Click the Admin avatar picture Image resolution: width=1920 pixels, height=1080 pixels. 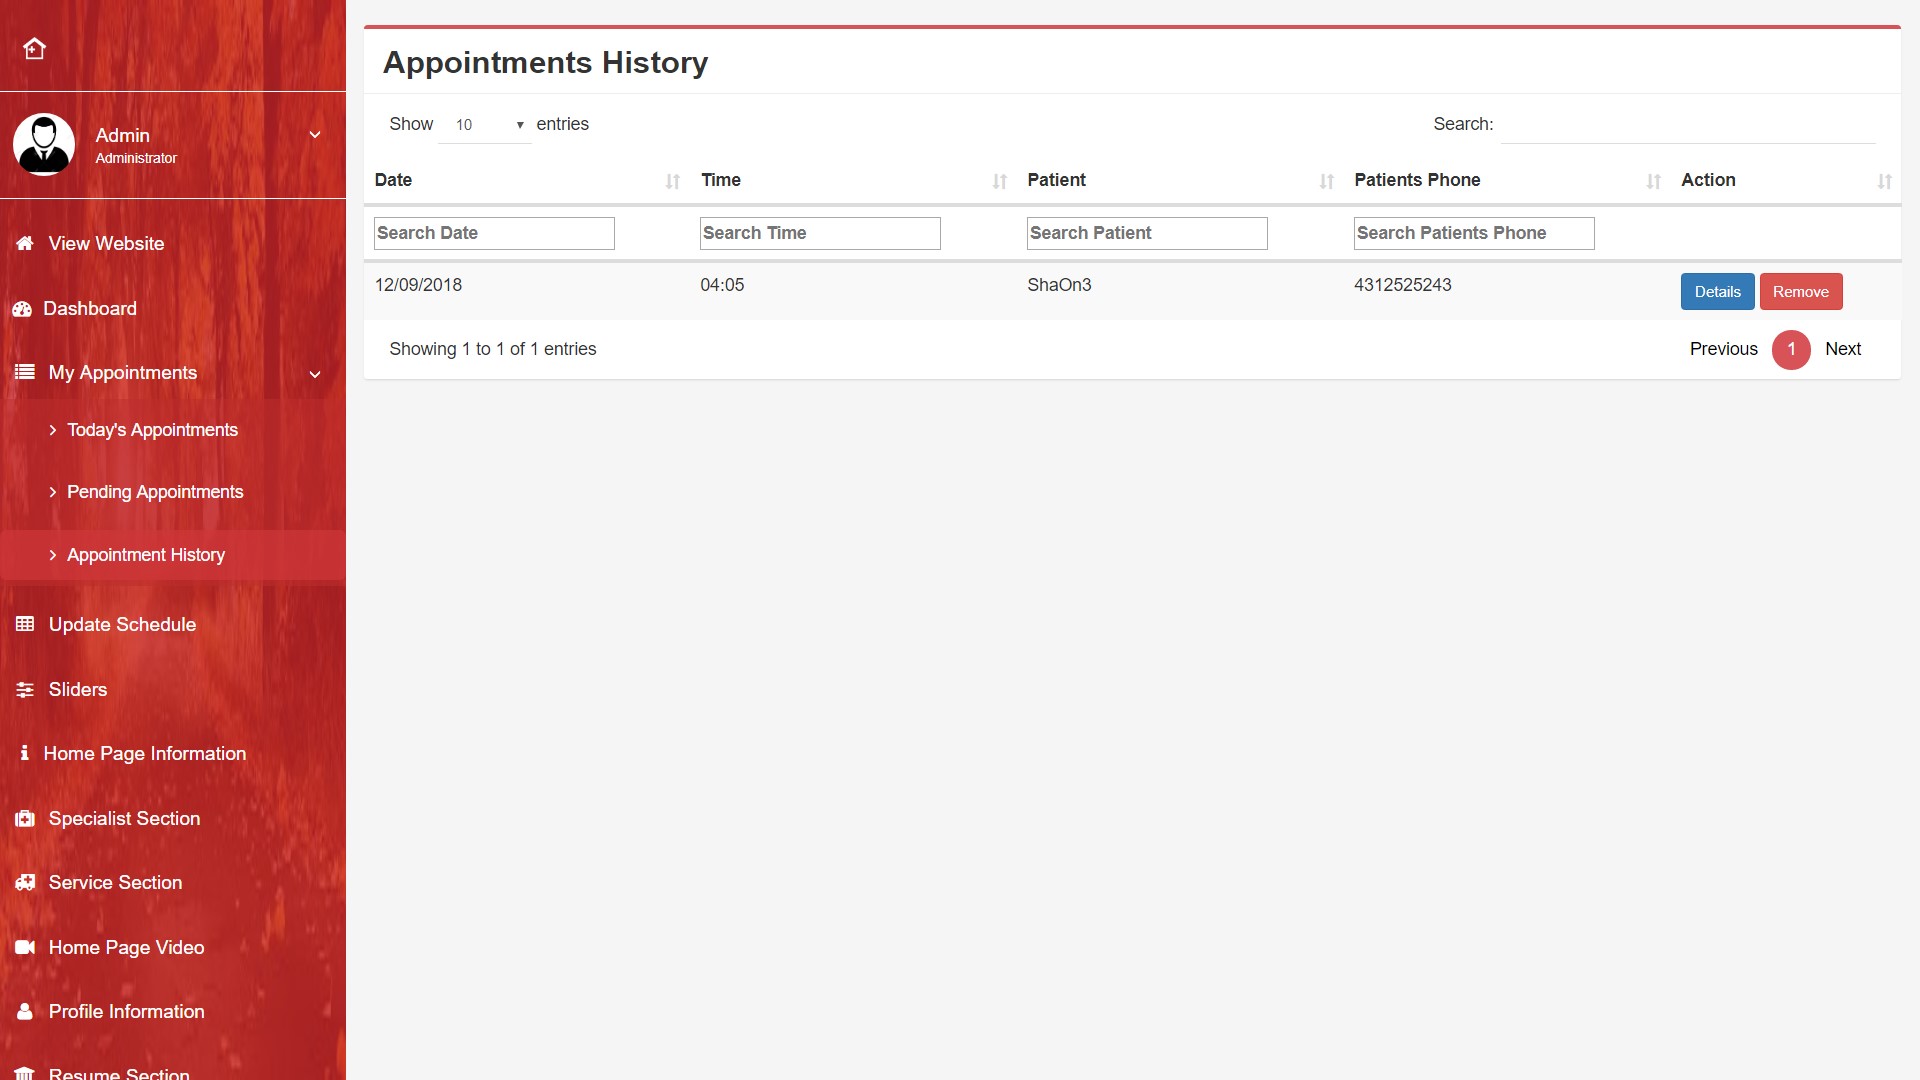click(44, 144)
